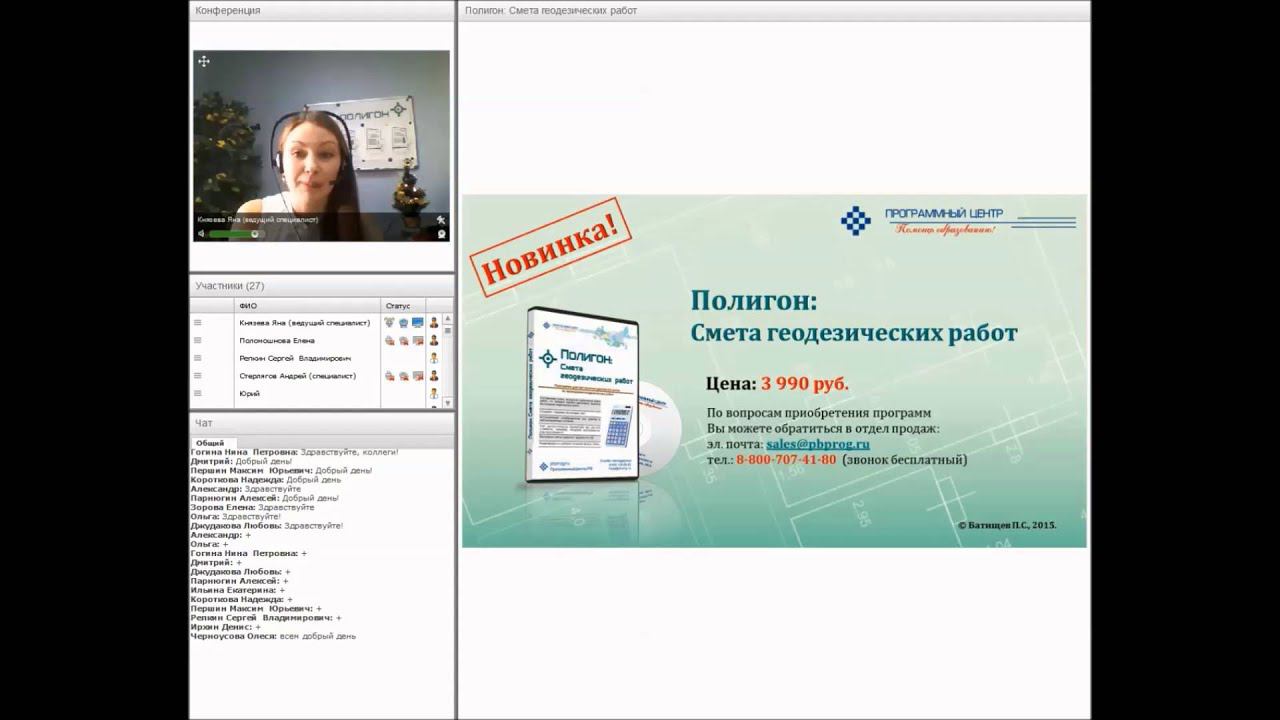Image resolution: width=1280 pixels, height=720 pixels.
Task: Click screen-share icon for Полоношнова Елена
Action: pos(418,341)
